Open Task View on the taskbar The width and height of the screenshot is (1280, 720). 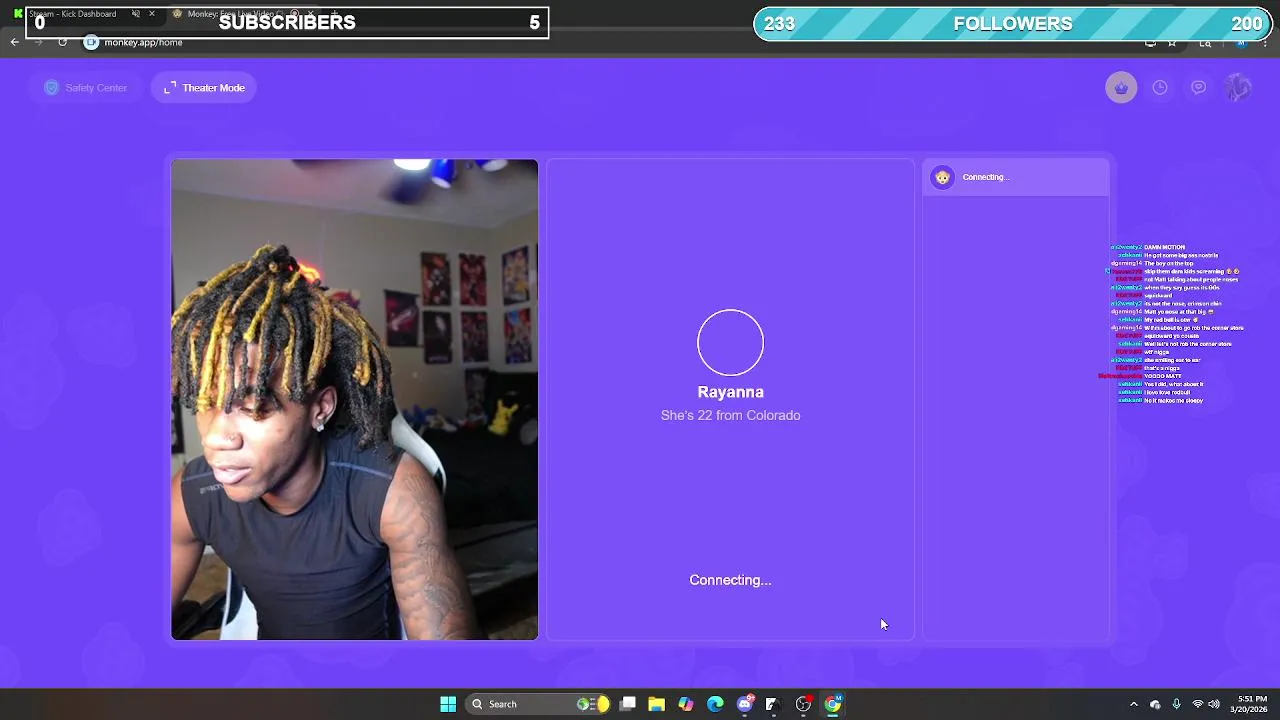(x=628, y=704)
